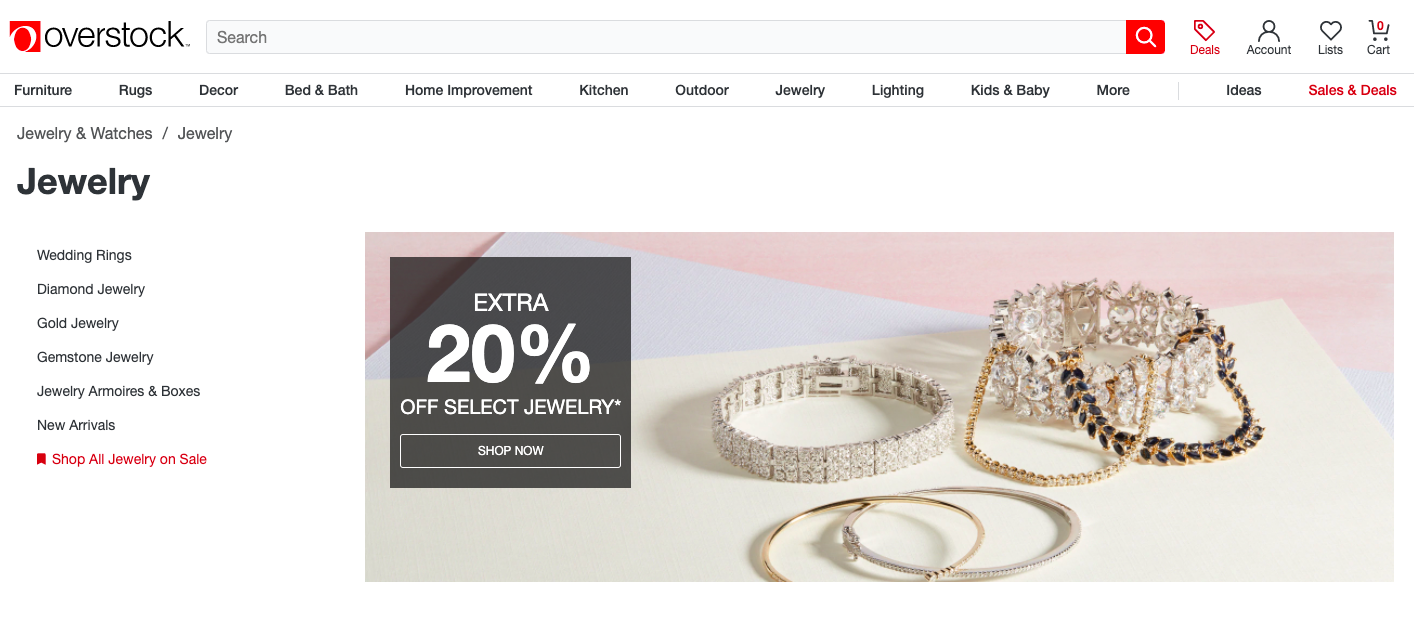Focus the Search input field

666,37
